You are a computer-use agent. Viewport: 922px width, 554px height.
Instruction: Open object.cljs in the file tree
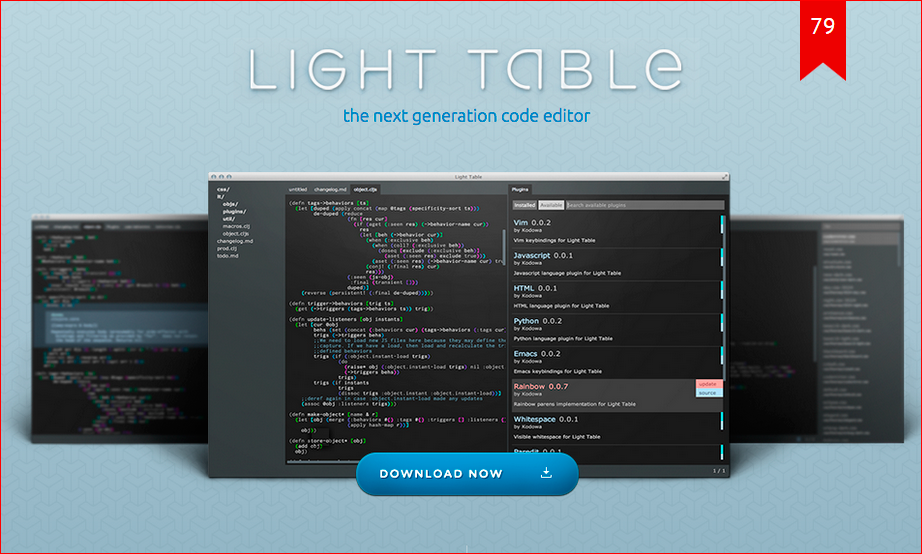(x=236, y=233)
